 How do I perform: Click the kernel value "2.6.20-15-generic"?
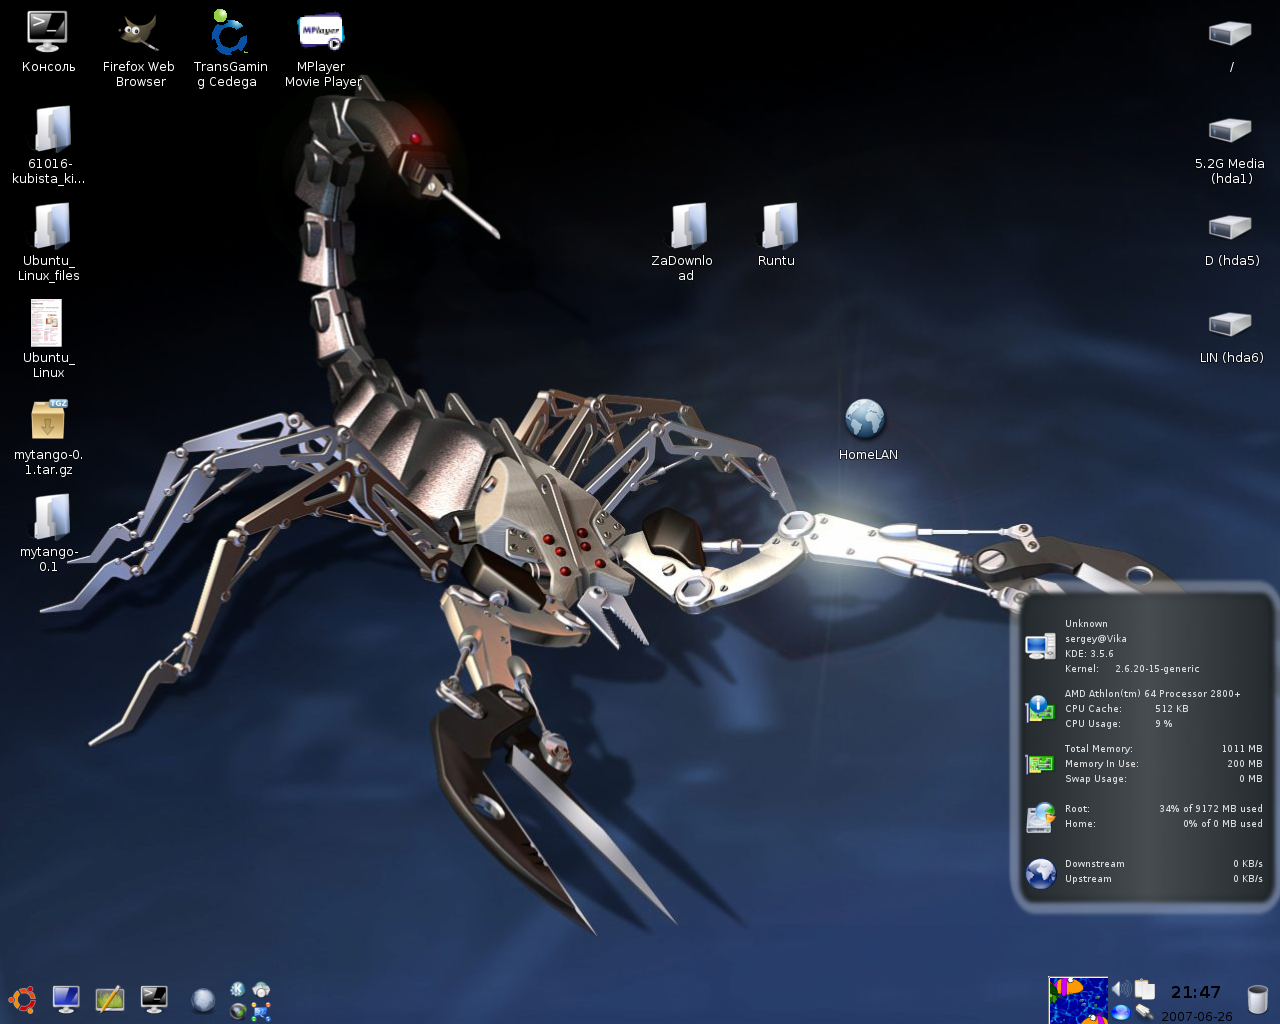1157,669
